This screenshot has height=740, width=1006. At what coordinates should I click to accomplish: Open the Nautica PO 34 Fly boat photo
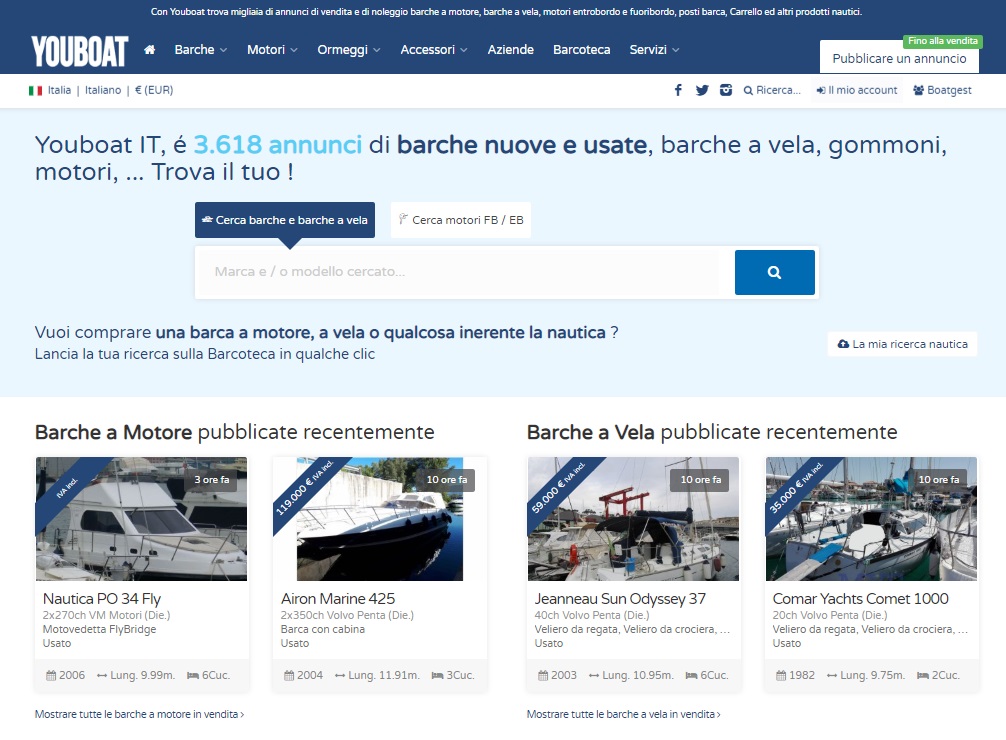pos(141,519)
